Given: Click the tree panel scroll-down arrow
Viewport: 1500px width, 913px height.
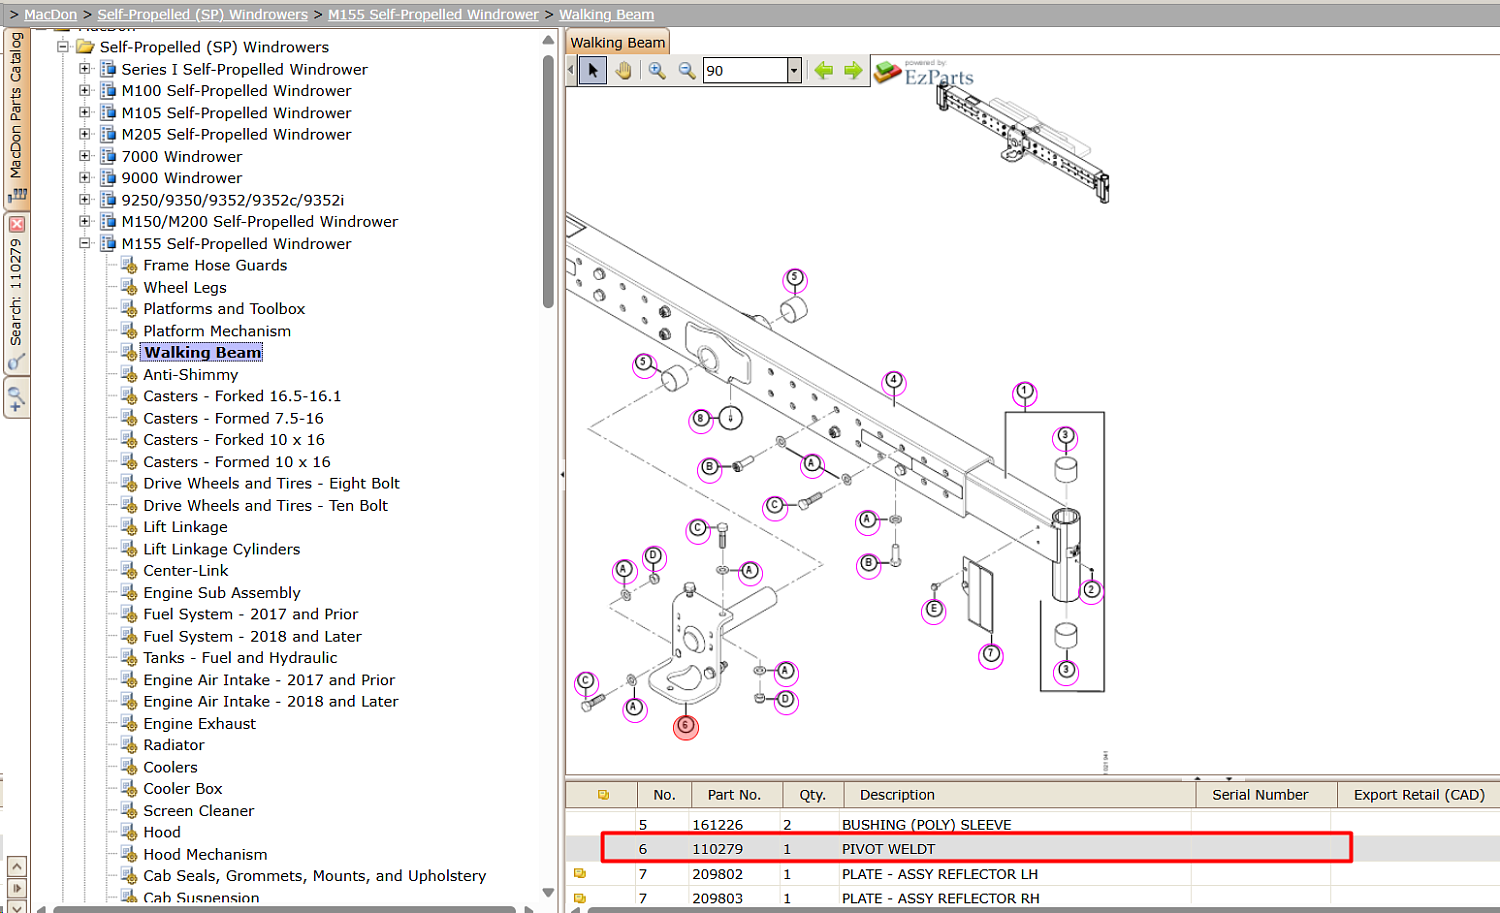Looking at the screenshot, I should (x=548, y=892).
